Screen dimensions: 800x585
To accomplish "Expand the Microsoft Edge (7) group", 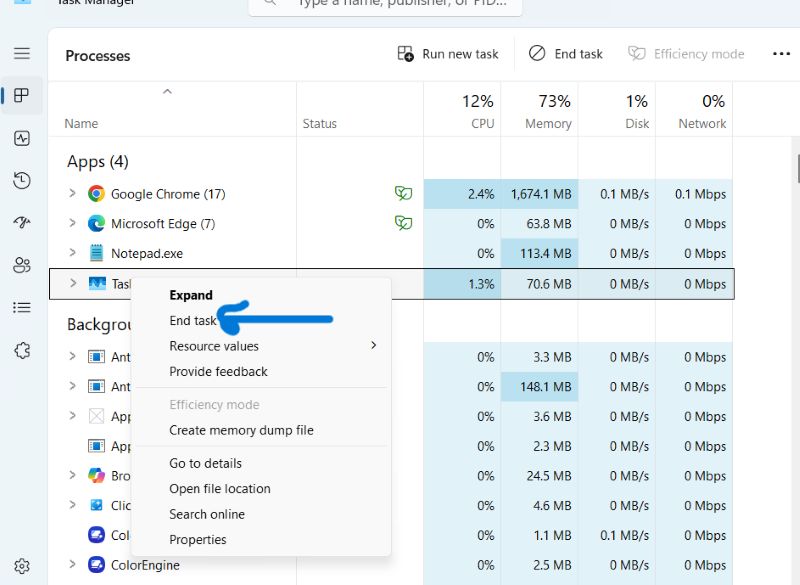I will [72, 223].
